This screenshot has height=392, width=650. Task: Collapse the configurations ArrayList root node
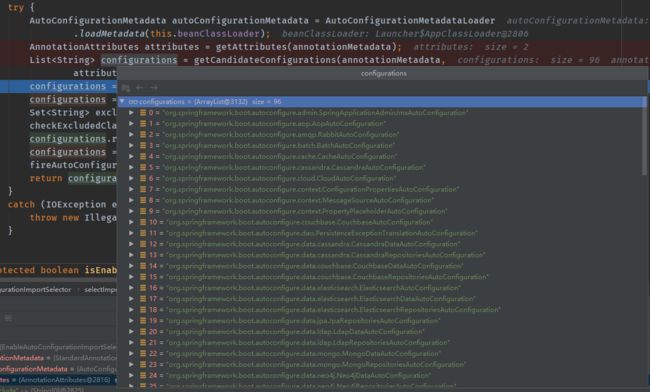tap(122, 102)
